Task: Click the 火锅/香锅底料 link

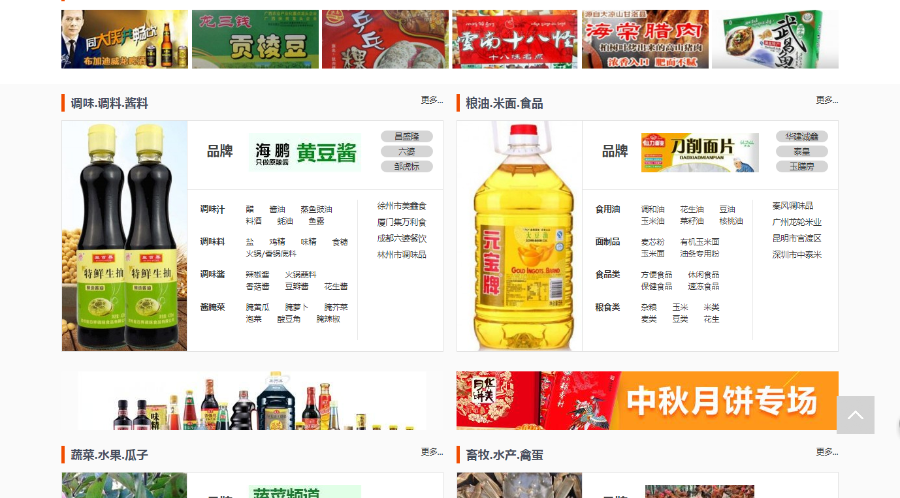Action: click(271, 254)
